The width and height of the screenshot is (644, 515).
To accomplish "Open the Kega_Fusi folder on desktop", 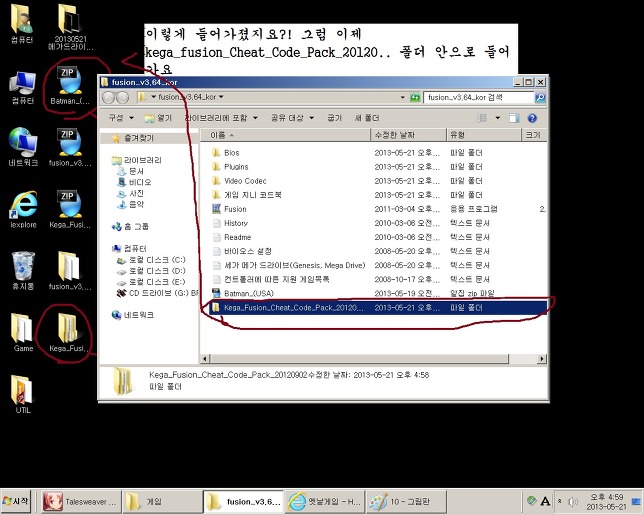I will (x=68, y=332).
